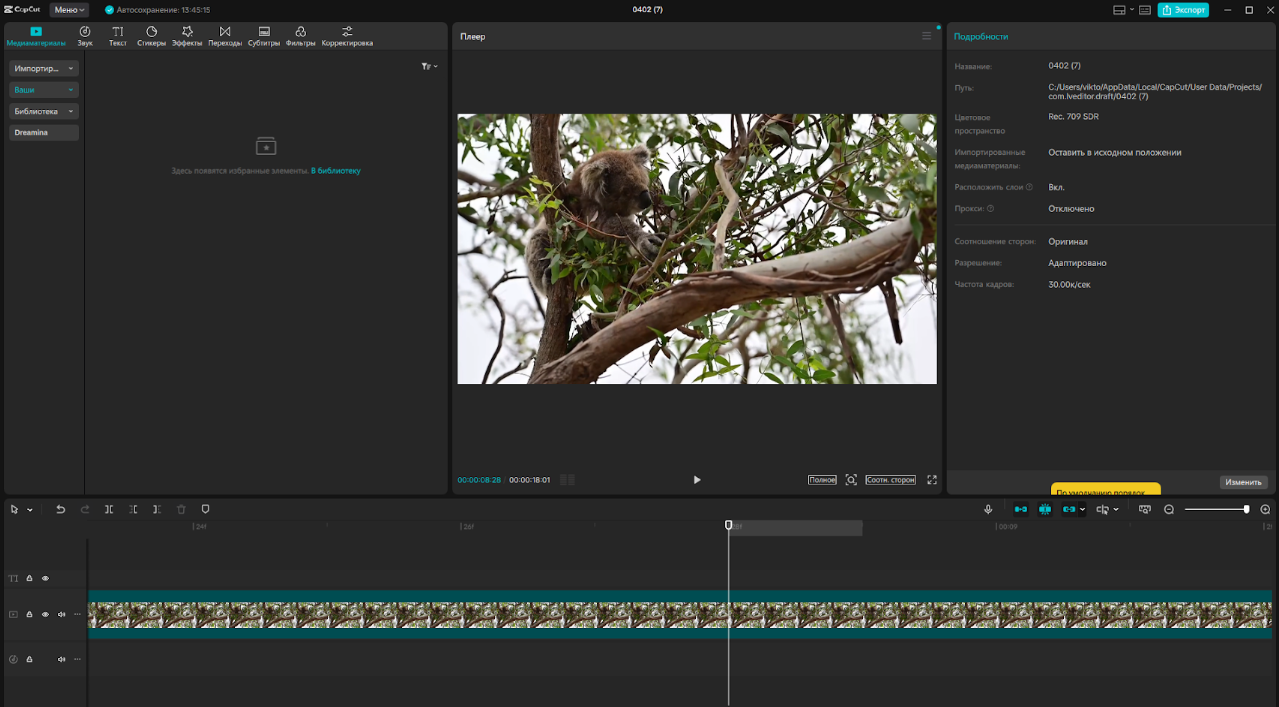Open the Стикеры stickers panel

coord(151,36)
